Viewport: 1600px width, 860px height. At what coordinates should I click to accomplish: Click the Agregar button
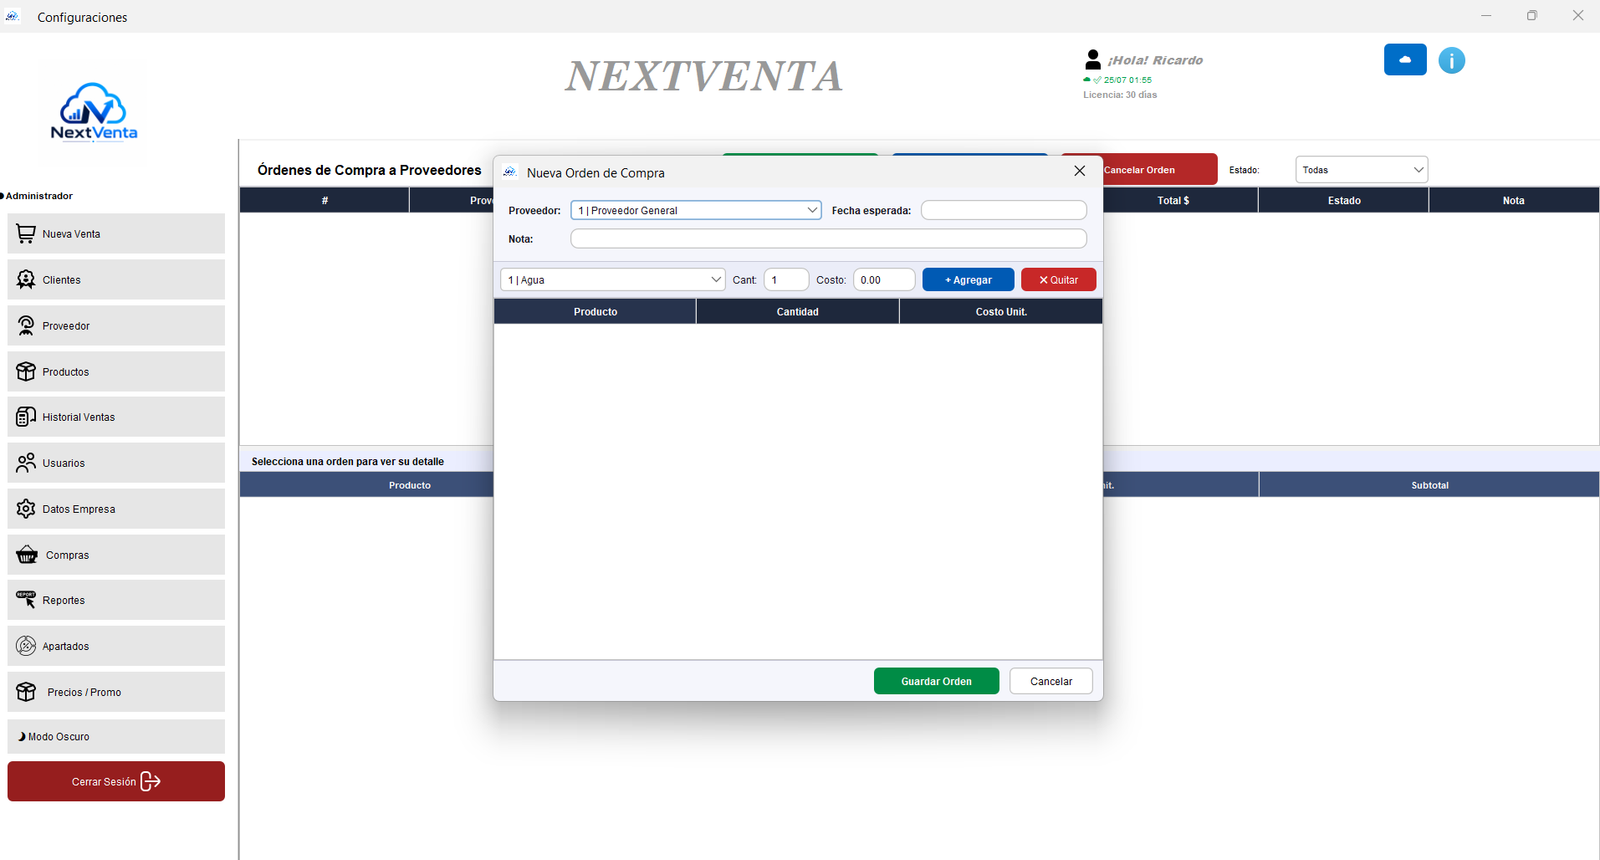click(968, 280)
